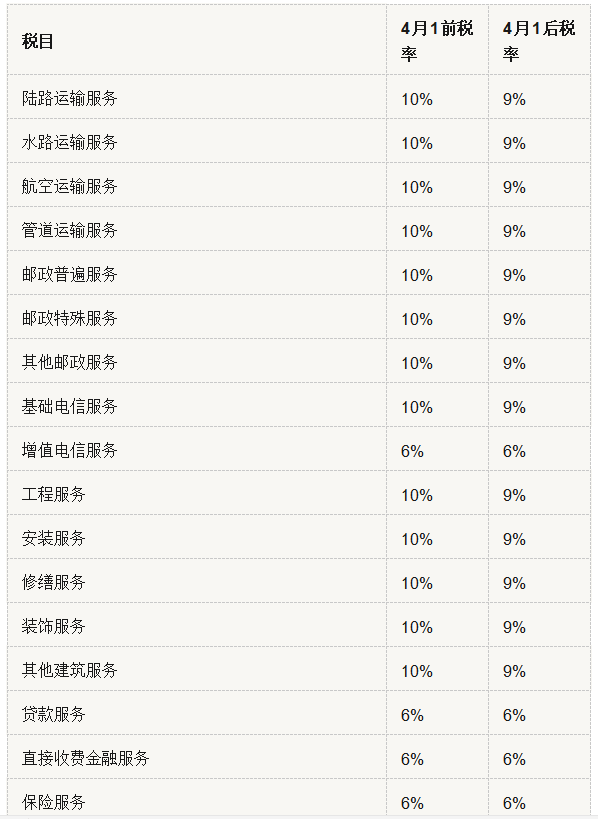Select the 基础电信服务 cell
Viewport: 598px width, 819px height.
(x=69, y=406)
